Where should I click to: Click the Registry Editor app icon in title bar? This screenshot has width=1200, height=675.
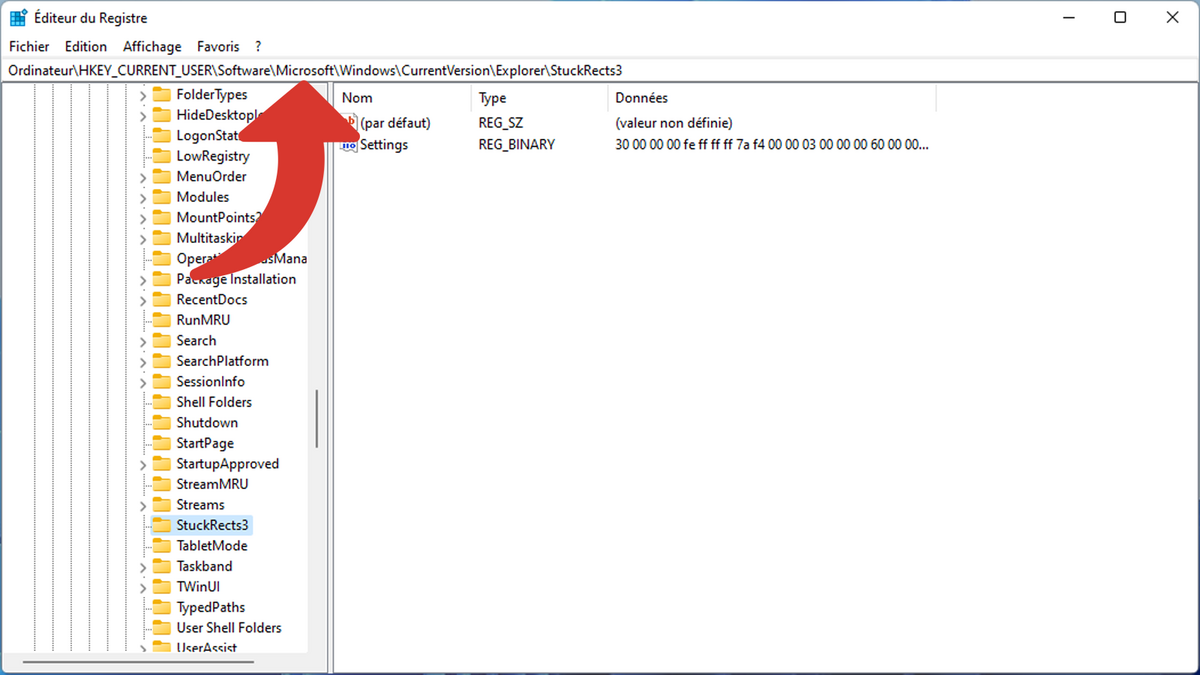coord(18,17)
